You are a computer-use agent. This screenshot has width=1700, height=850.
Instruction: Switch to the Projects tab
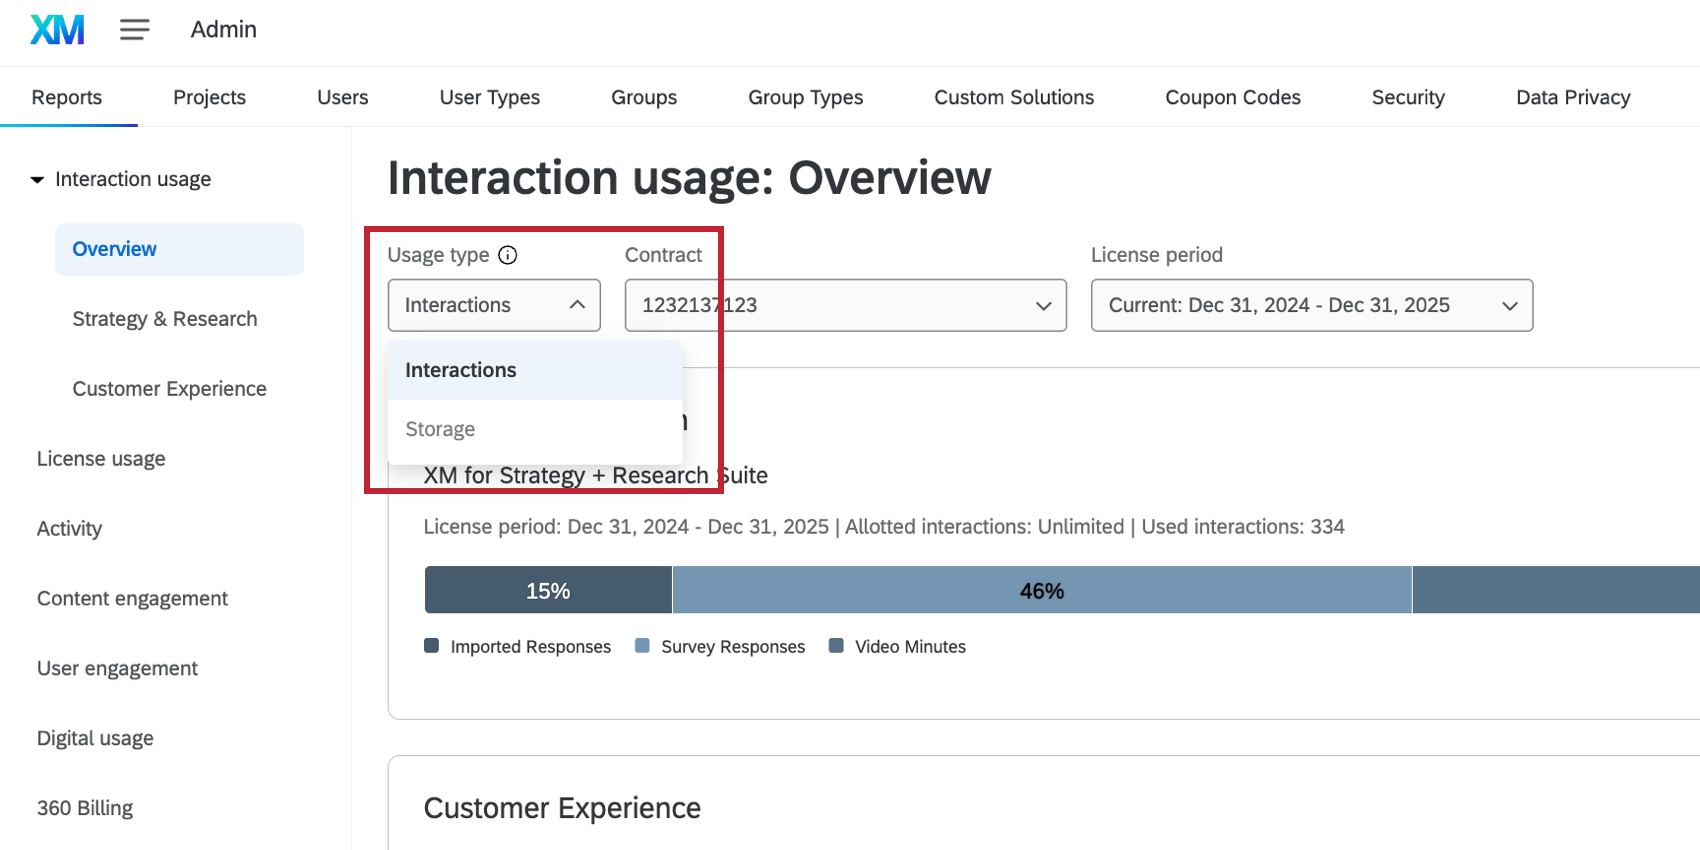pyautogui.click(x=209, y=97)
